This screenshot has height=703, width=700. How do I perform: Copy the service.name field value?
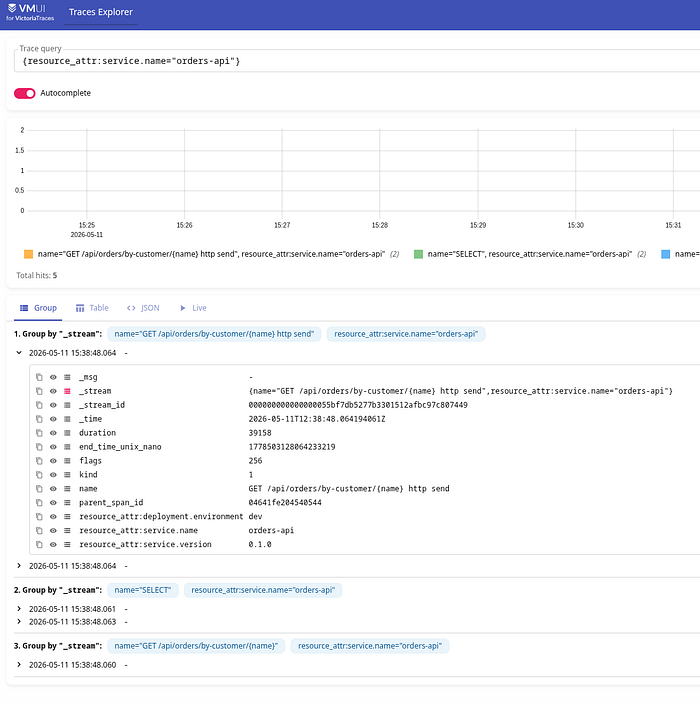[39, 530]
